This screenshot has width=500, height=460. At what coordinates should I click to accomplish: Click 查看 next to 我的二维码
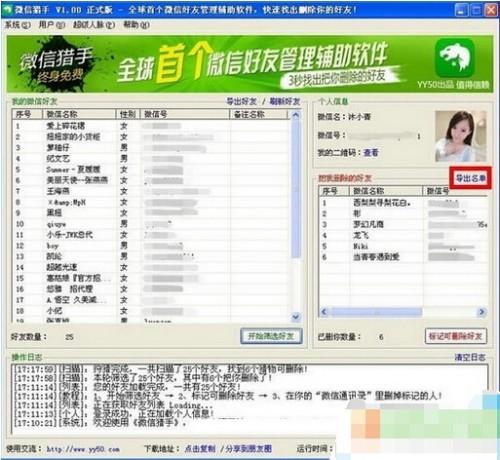(x=371, y=153)
